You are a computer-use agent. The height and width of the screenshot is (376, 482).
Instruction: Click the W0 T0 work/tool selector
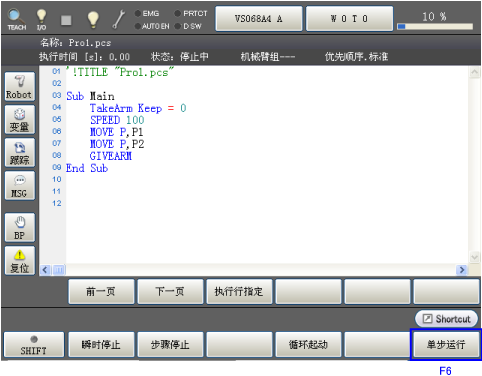coord(349,19)
